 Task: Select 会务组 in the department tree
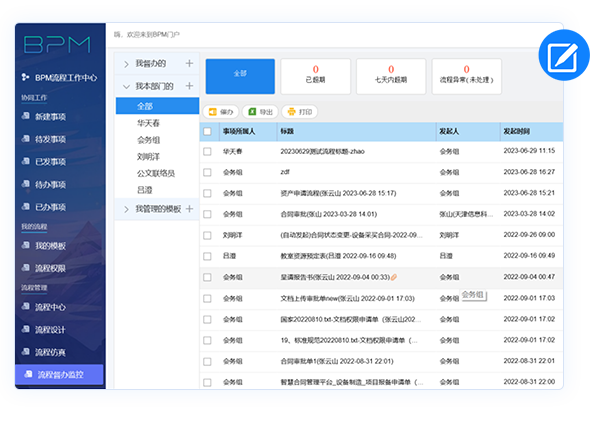pos(148,140)
